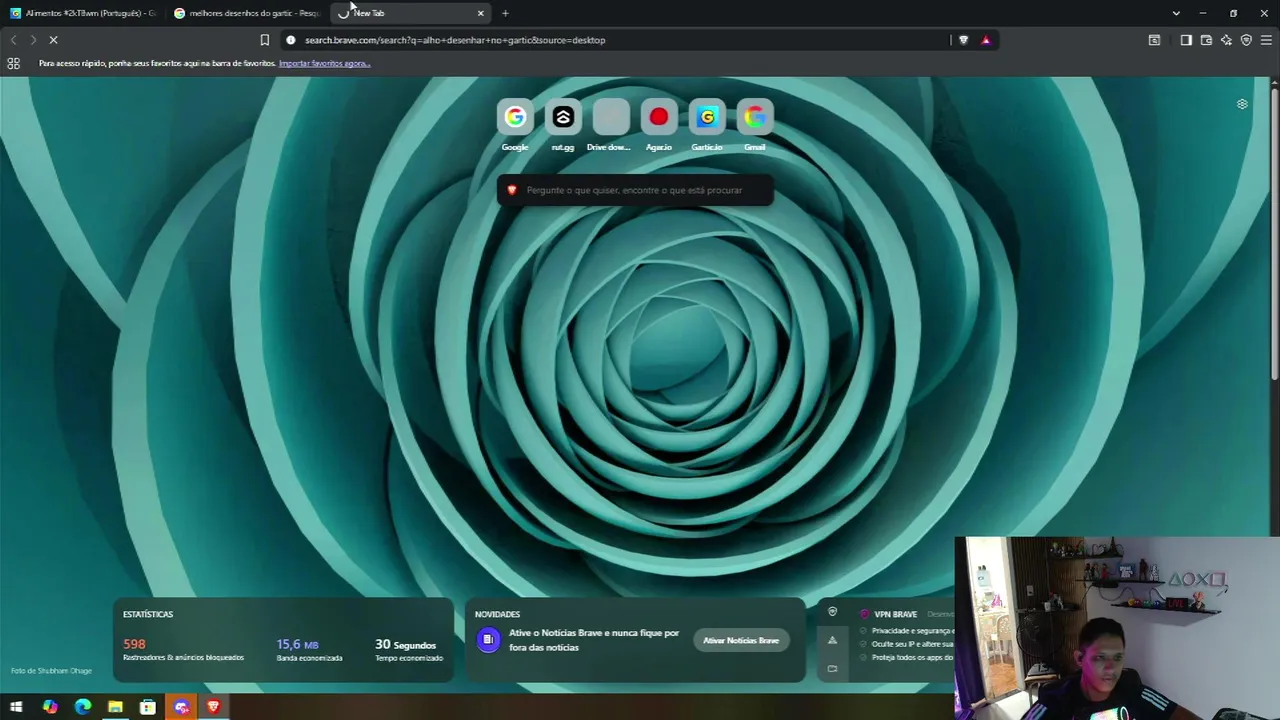Click Foto de Shubham Dhage credit
This screenshot has width=1280, height=720.
[x=51, y=671]
